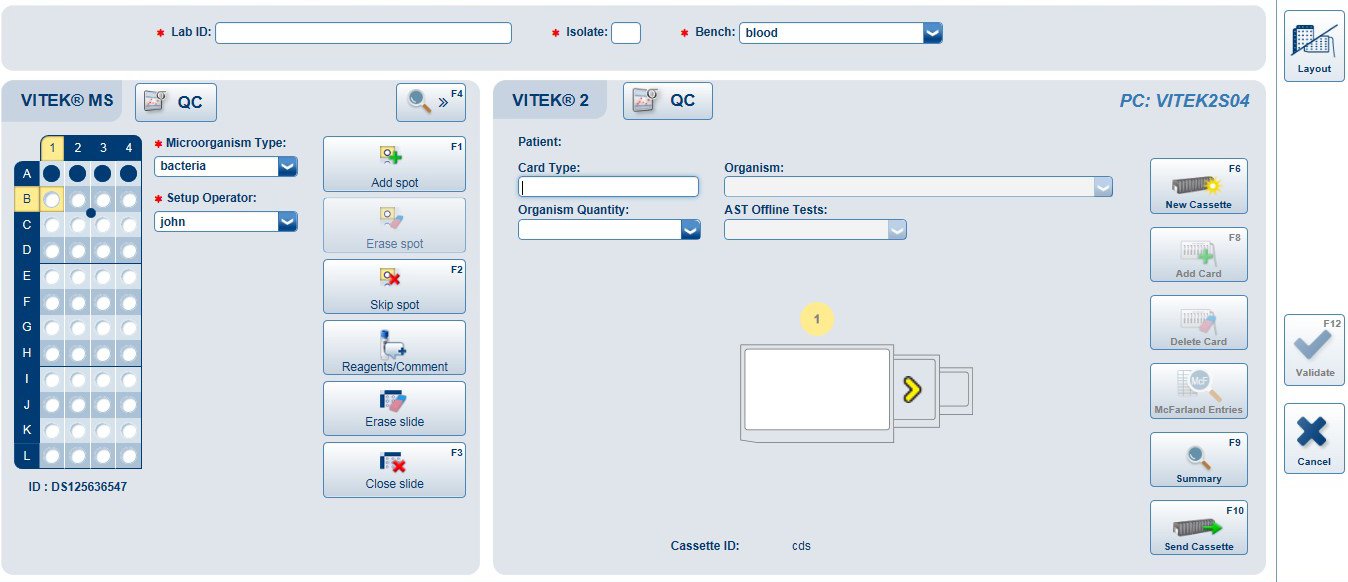Click the Validate checkmark button
The image size is (1348, 582).
[x=1314, y=350]
